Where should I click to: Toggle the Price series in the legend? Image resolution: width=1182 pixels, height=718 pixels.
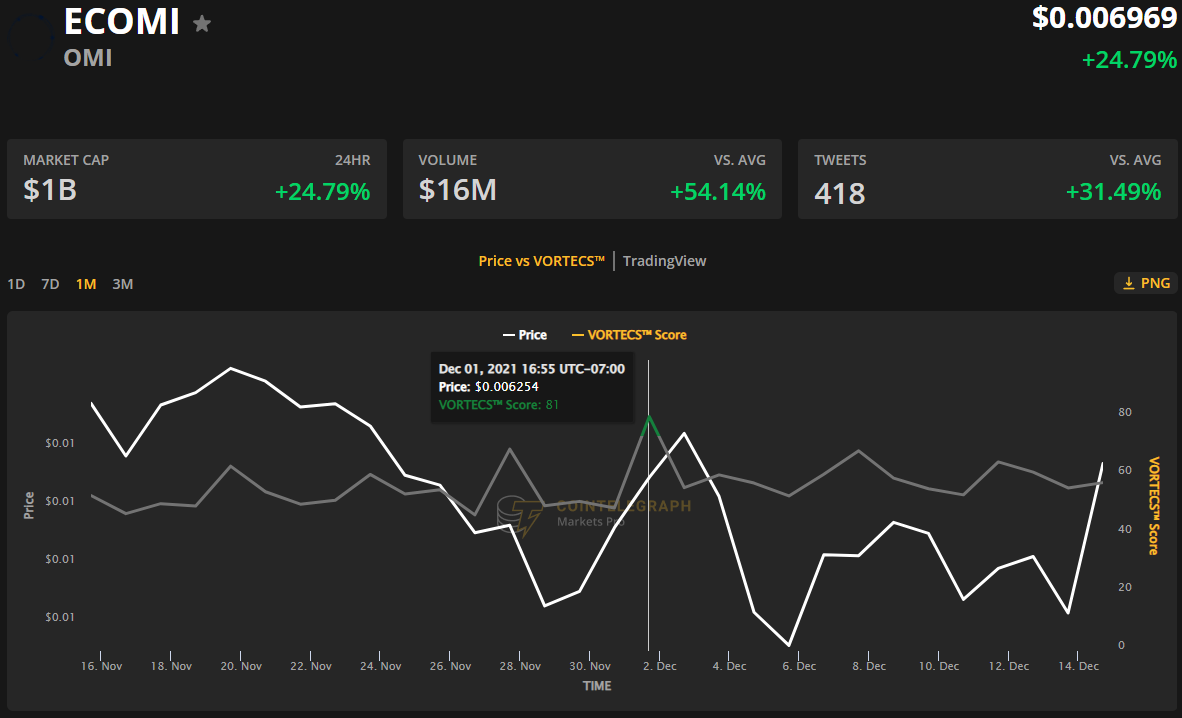point(525,335)
